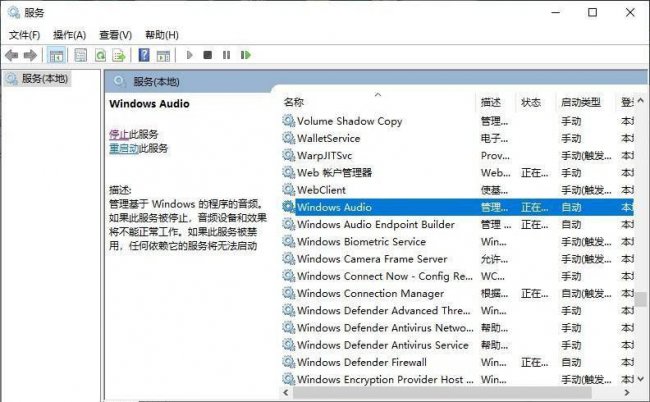Select Windows Connection Manager row

point(458,293)
